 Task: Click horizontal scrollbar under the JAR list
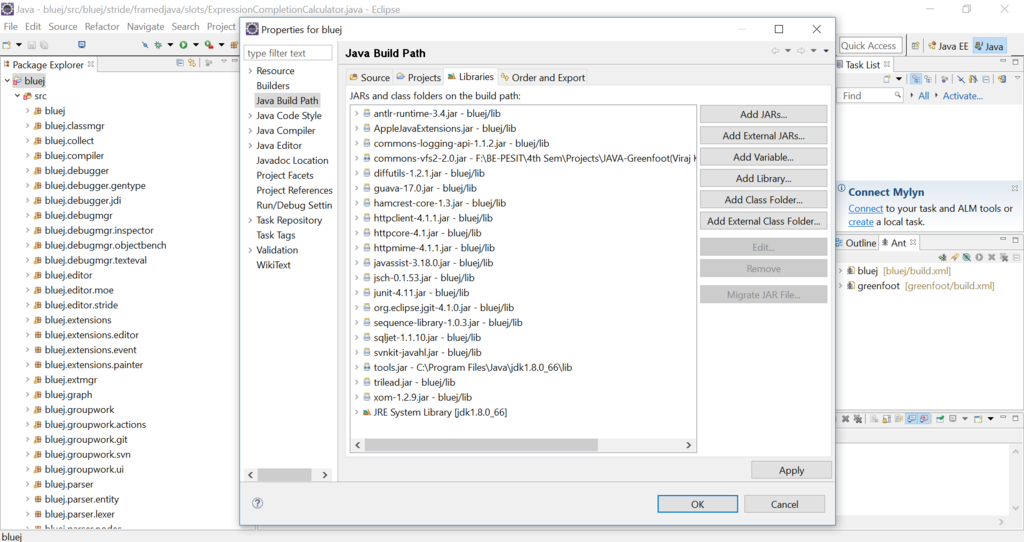point(481,445)
